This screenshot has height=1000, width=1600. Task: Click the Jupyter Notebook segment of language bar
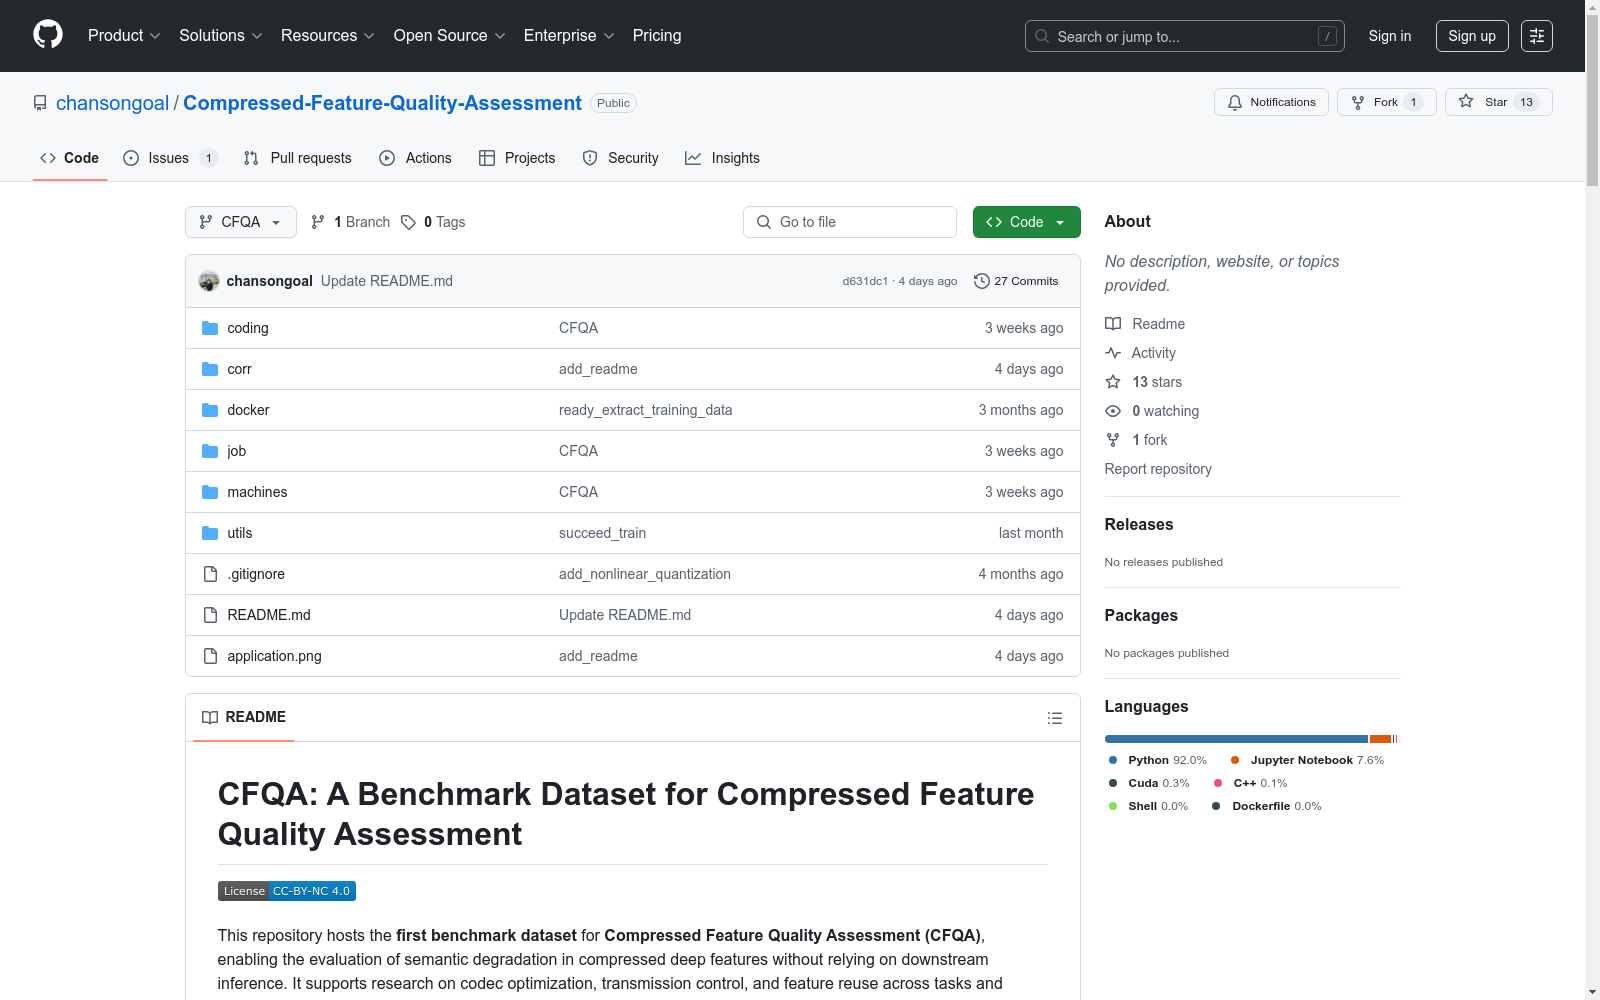1381,739
